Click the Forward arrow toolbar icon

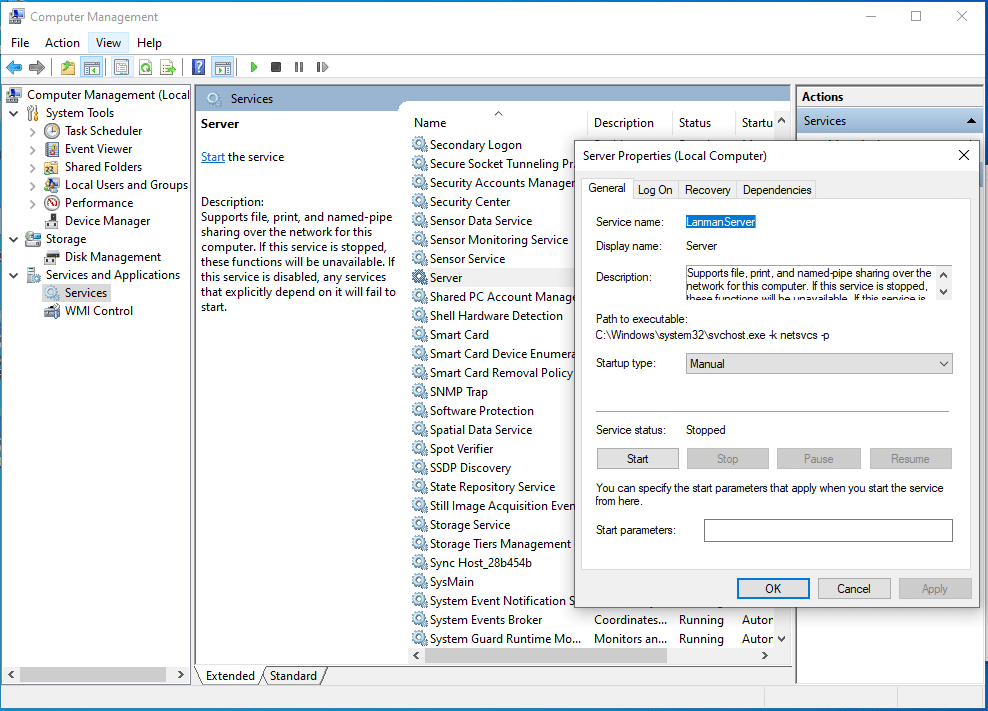coord(37,67)
